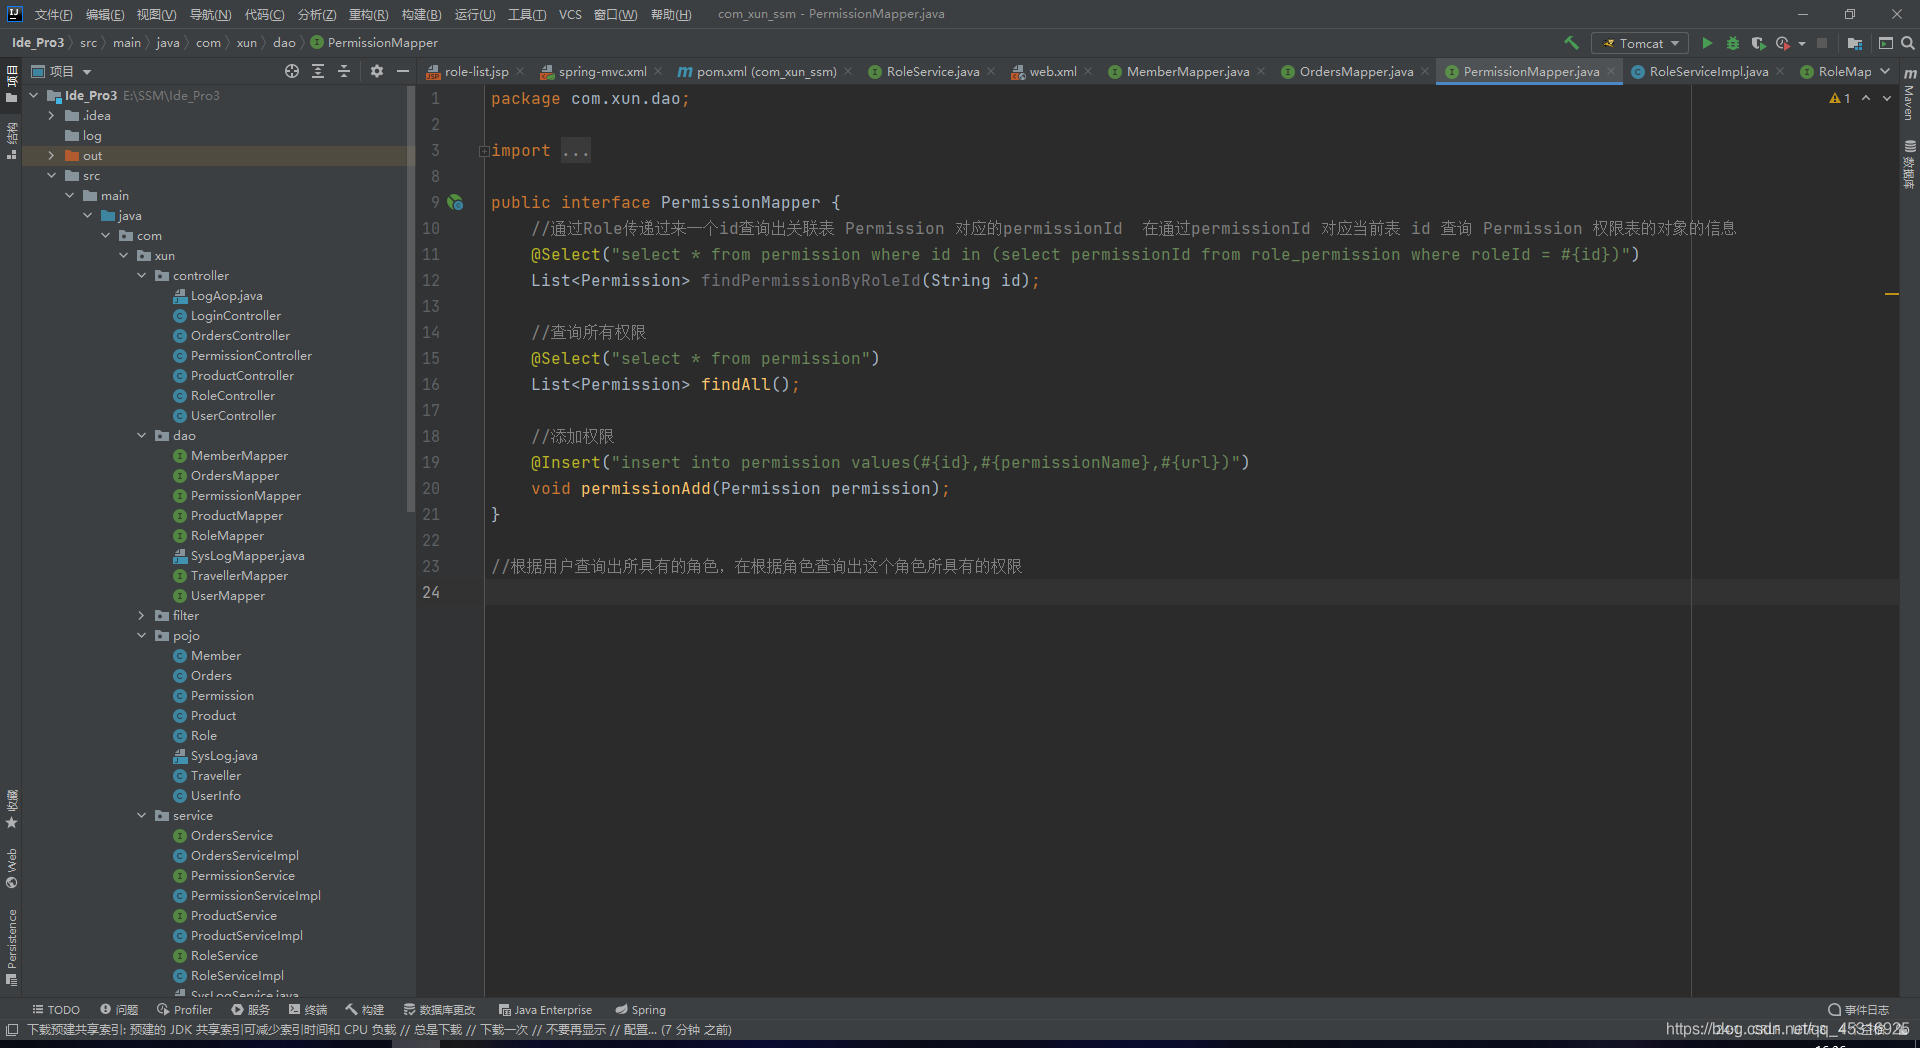Open the Project Structure icon
The height and width of the screenshot is (1048, 1920).
pyautogui.click(x=1854, y=43)
